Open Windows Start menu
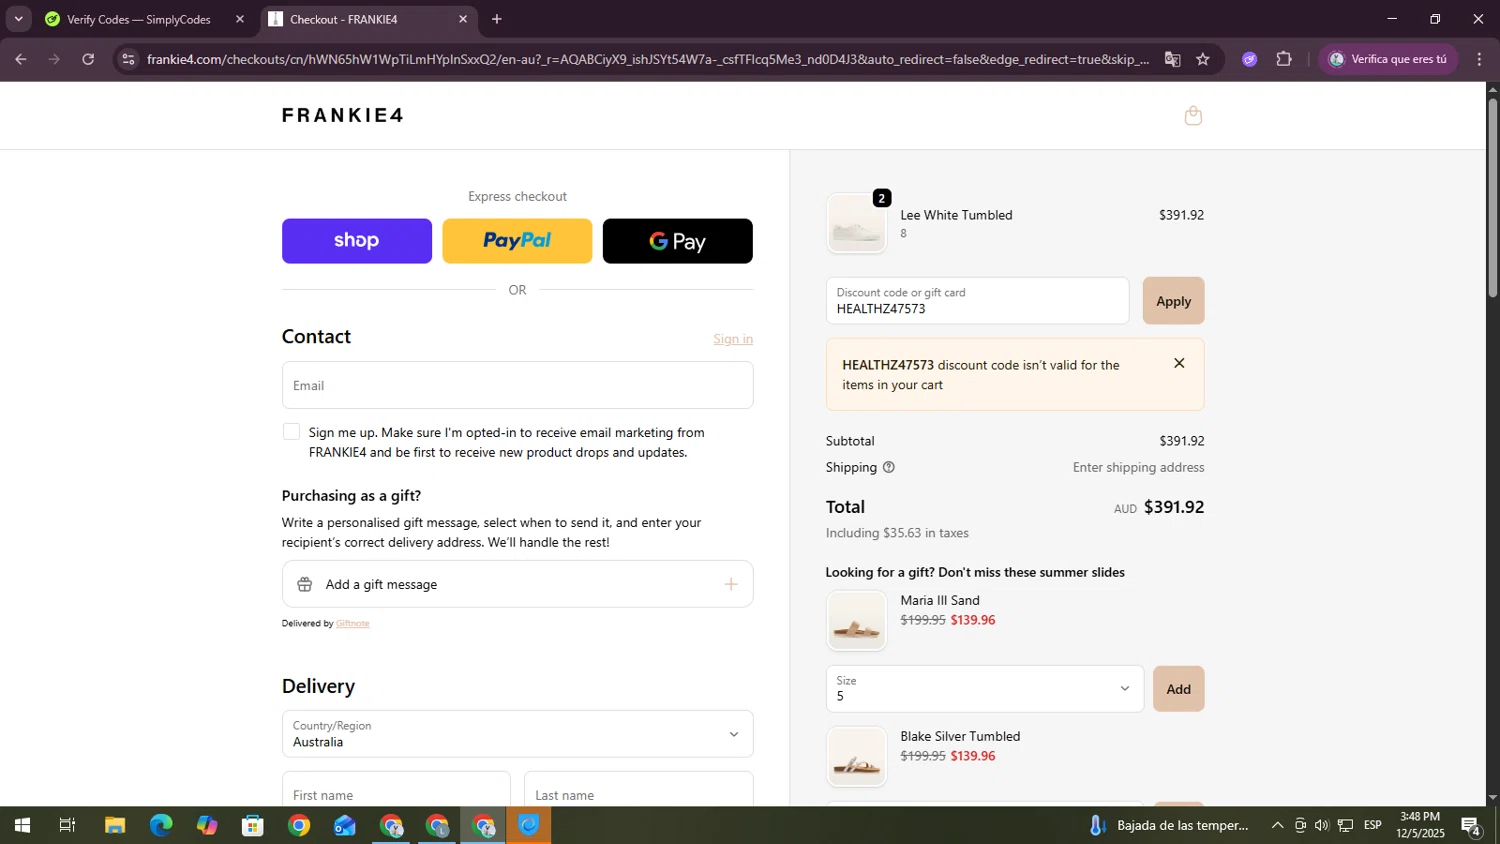1500x844 pixels. [x=22, y=826]
